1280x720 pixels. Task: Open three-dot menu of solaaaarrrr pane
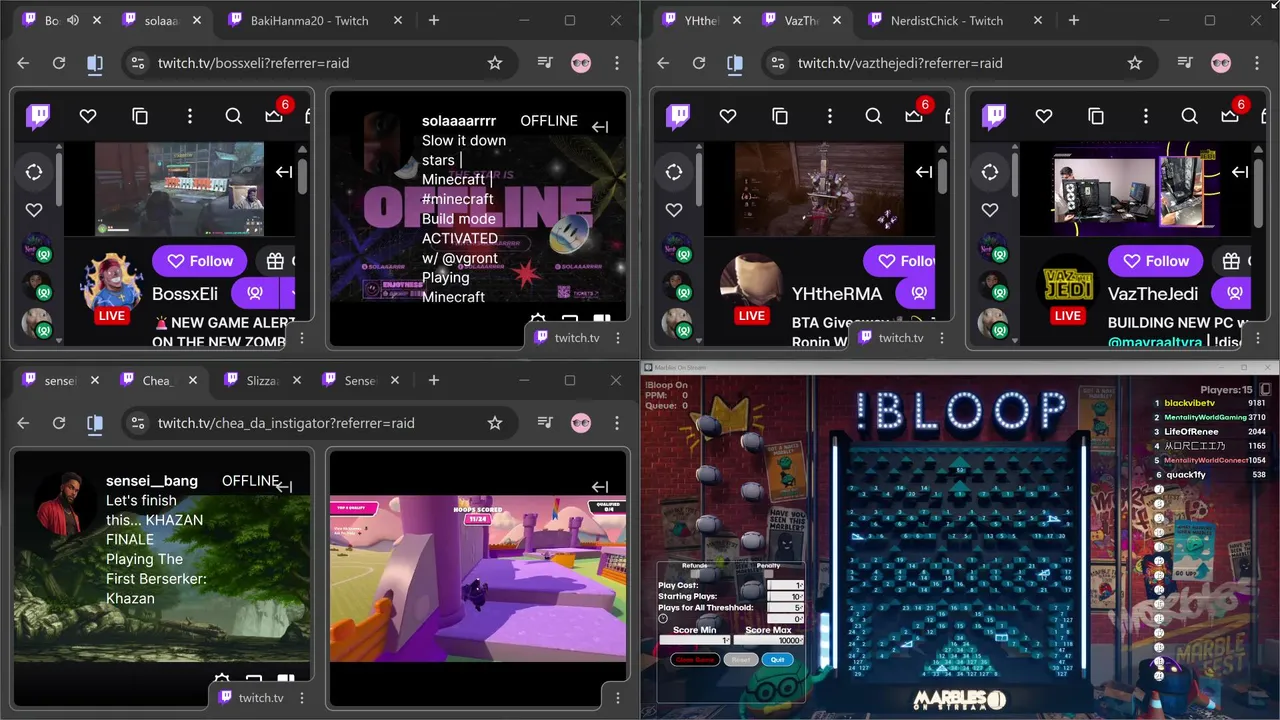(617, 337)
